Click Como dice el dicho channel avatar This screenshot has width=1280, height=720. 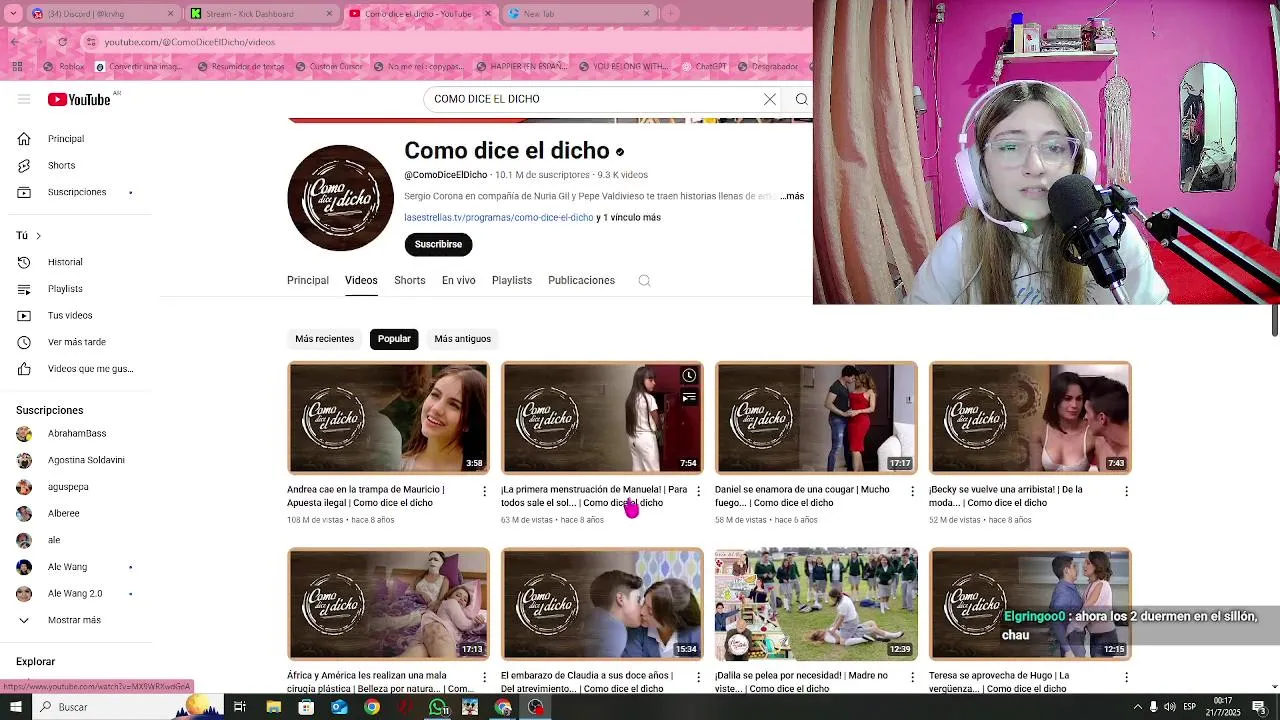tap(341, 198)
